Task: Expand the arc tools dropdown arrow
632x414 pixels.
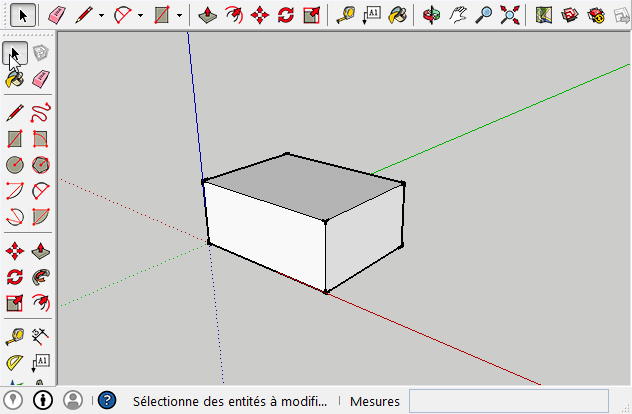Action: click(x=140, y=16)
